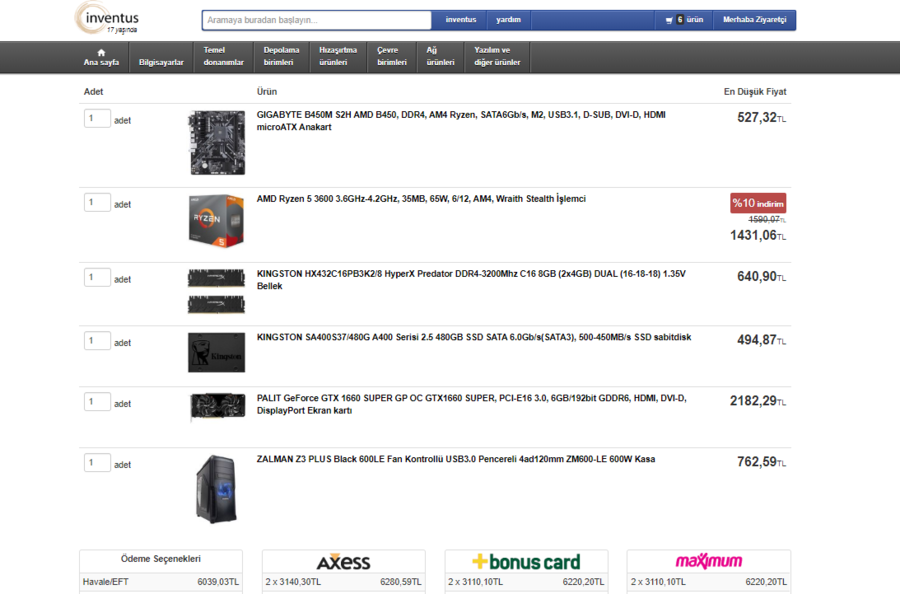
Task: Click quantity field for ZALMAN Z3 PLUS case
Action: tap(97, 463)
